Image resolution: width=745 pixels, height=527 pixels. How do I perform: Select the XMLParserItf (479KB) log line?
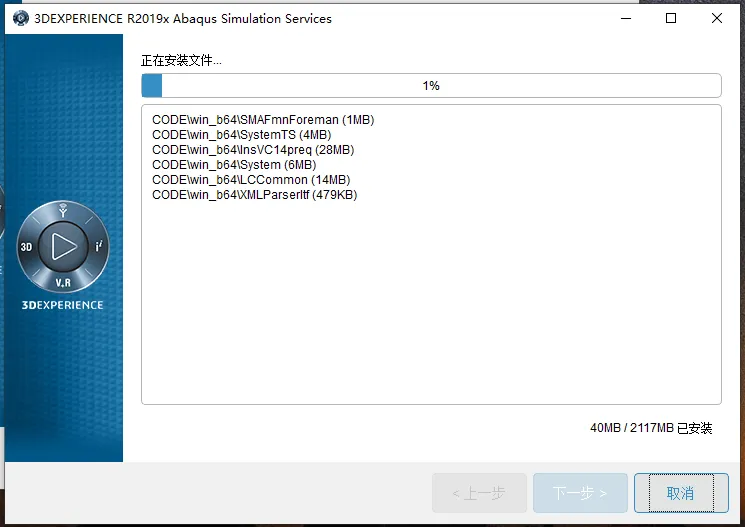254,195
